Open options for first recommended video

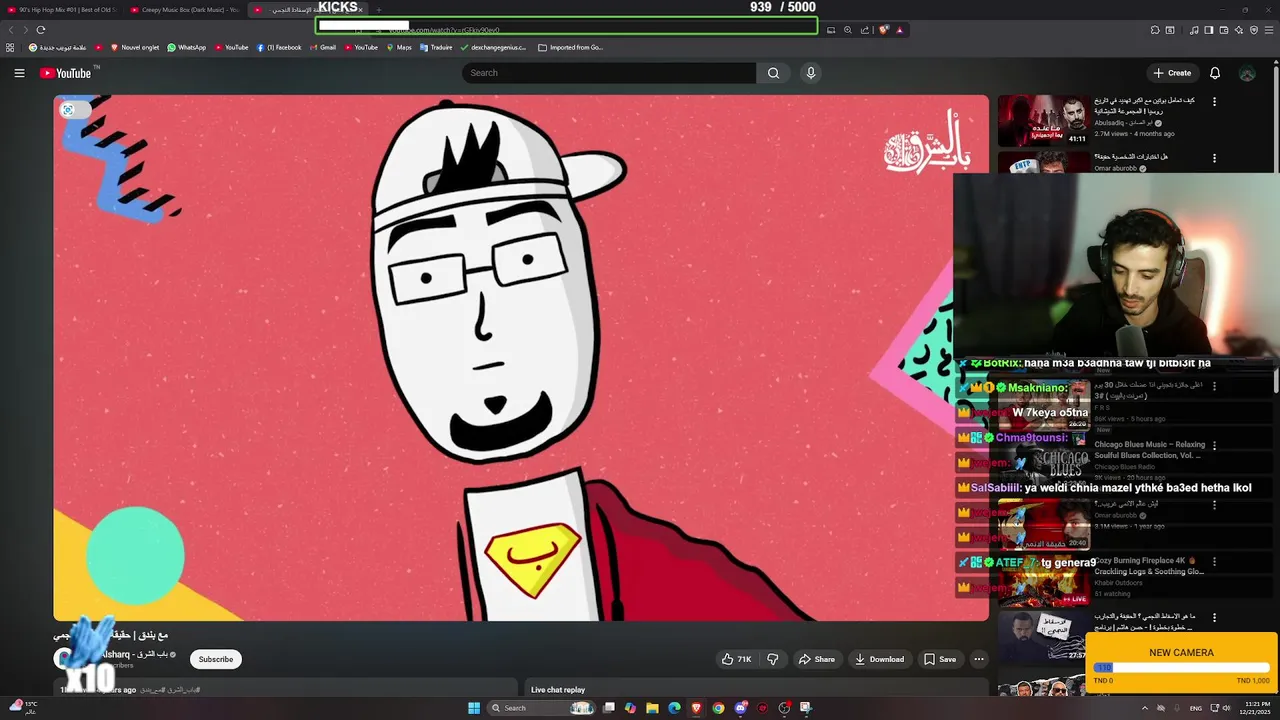pos(1214,102)
